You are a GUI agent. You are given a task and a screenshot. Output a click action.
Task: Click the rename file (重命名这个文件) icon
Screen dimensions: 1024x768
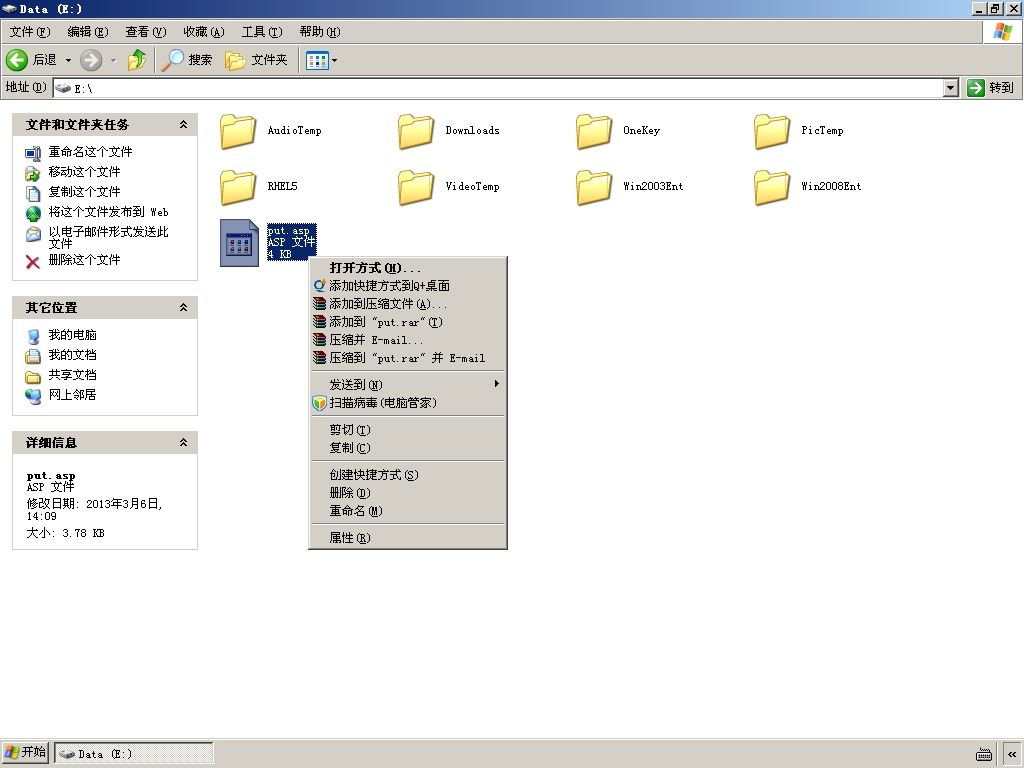(x=33, y=153)
